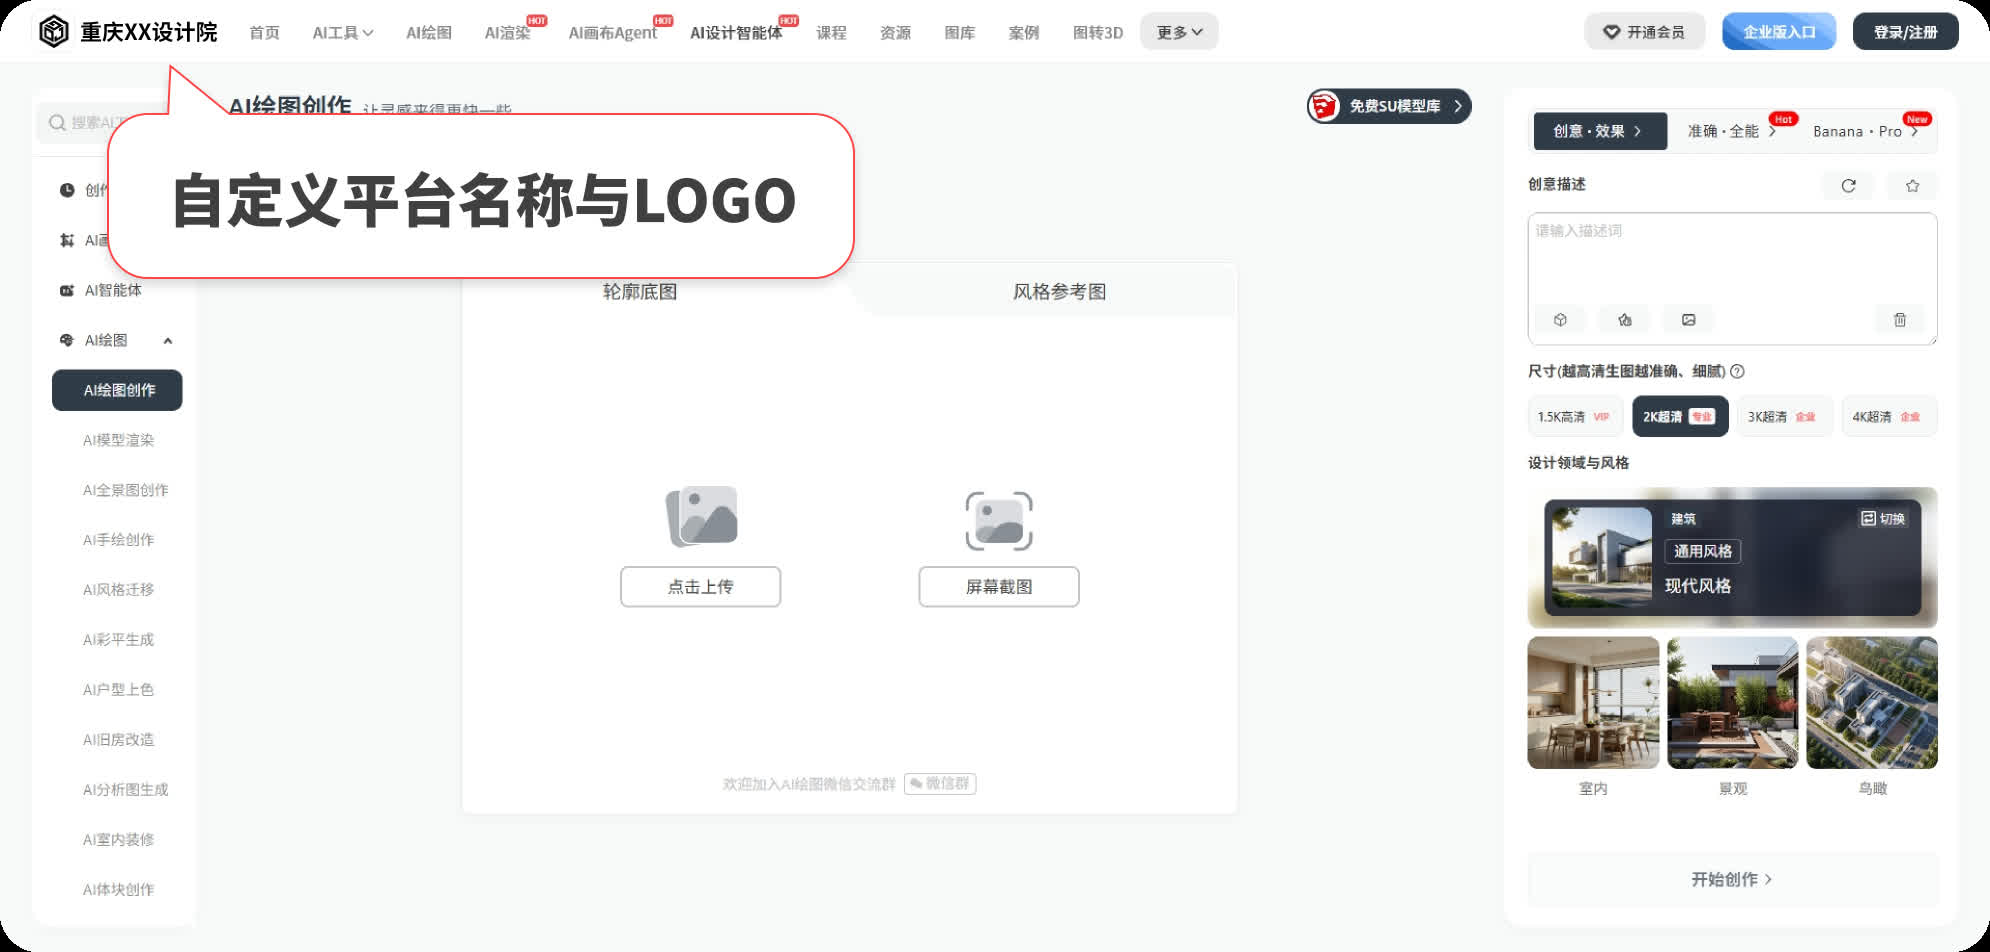Screen dimensions: 1990x952
Task: Click the magnifier icon in sidebar search
Action: click(58, 122)
